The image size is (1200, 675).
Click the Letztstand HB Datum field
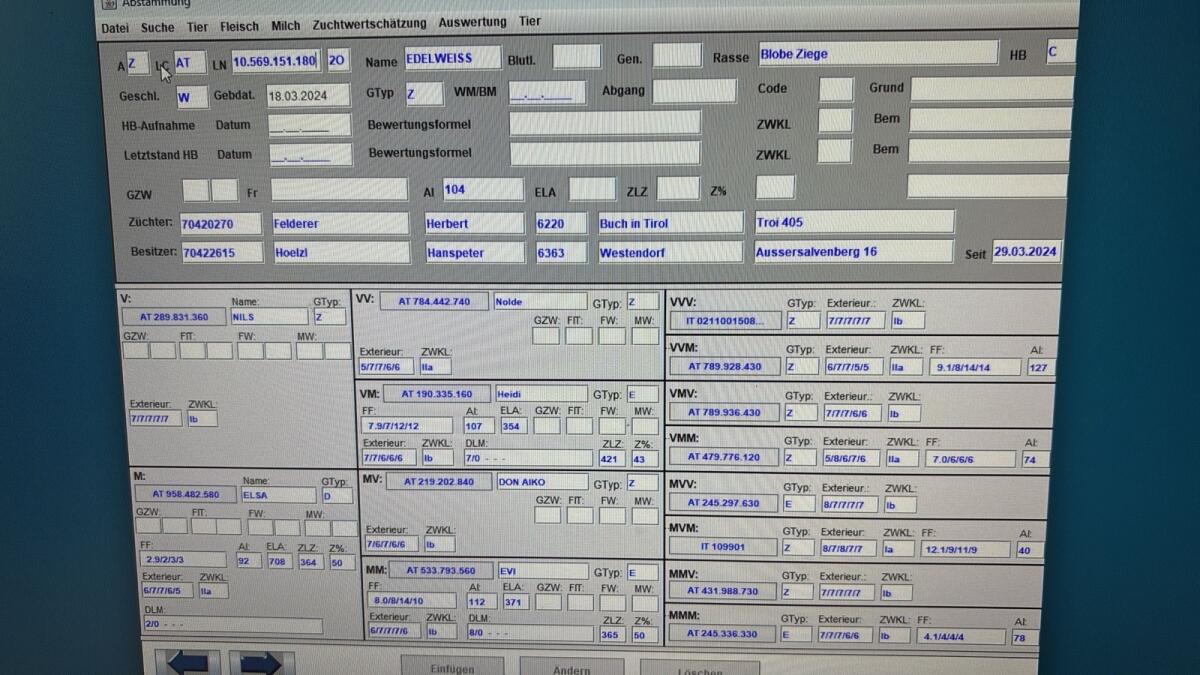click(x=310, y=155)
